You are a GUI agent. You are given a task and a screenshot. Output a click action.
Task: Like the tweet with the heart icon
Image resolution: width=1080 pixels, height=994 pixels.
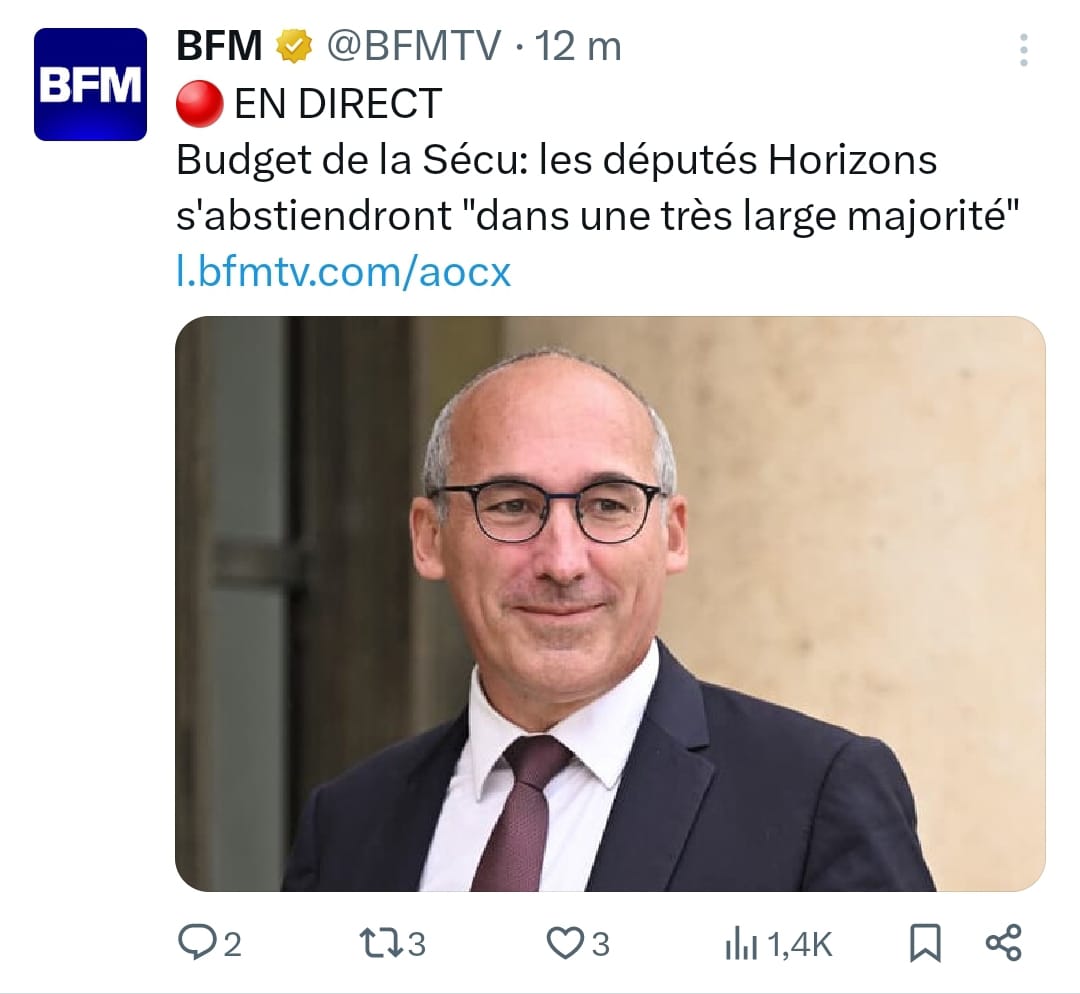pyautogui.click(x=565, y=943)
